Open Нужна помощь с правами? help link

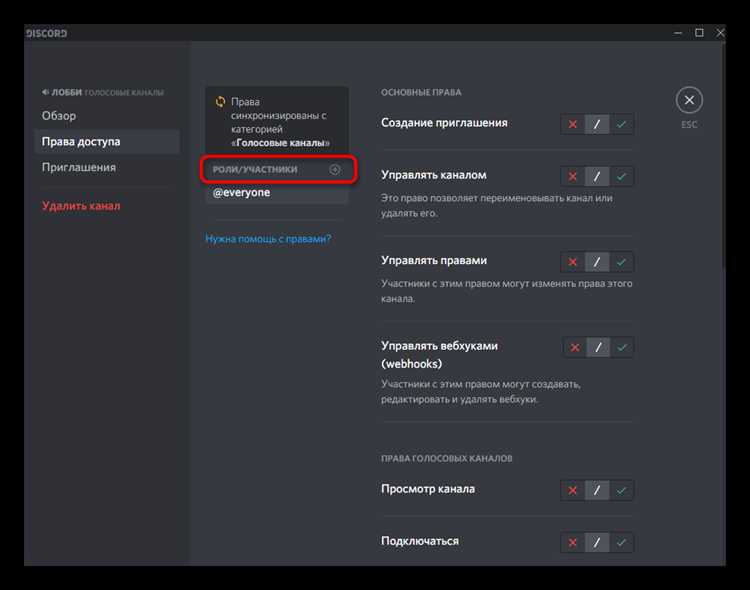click(268, 239)
